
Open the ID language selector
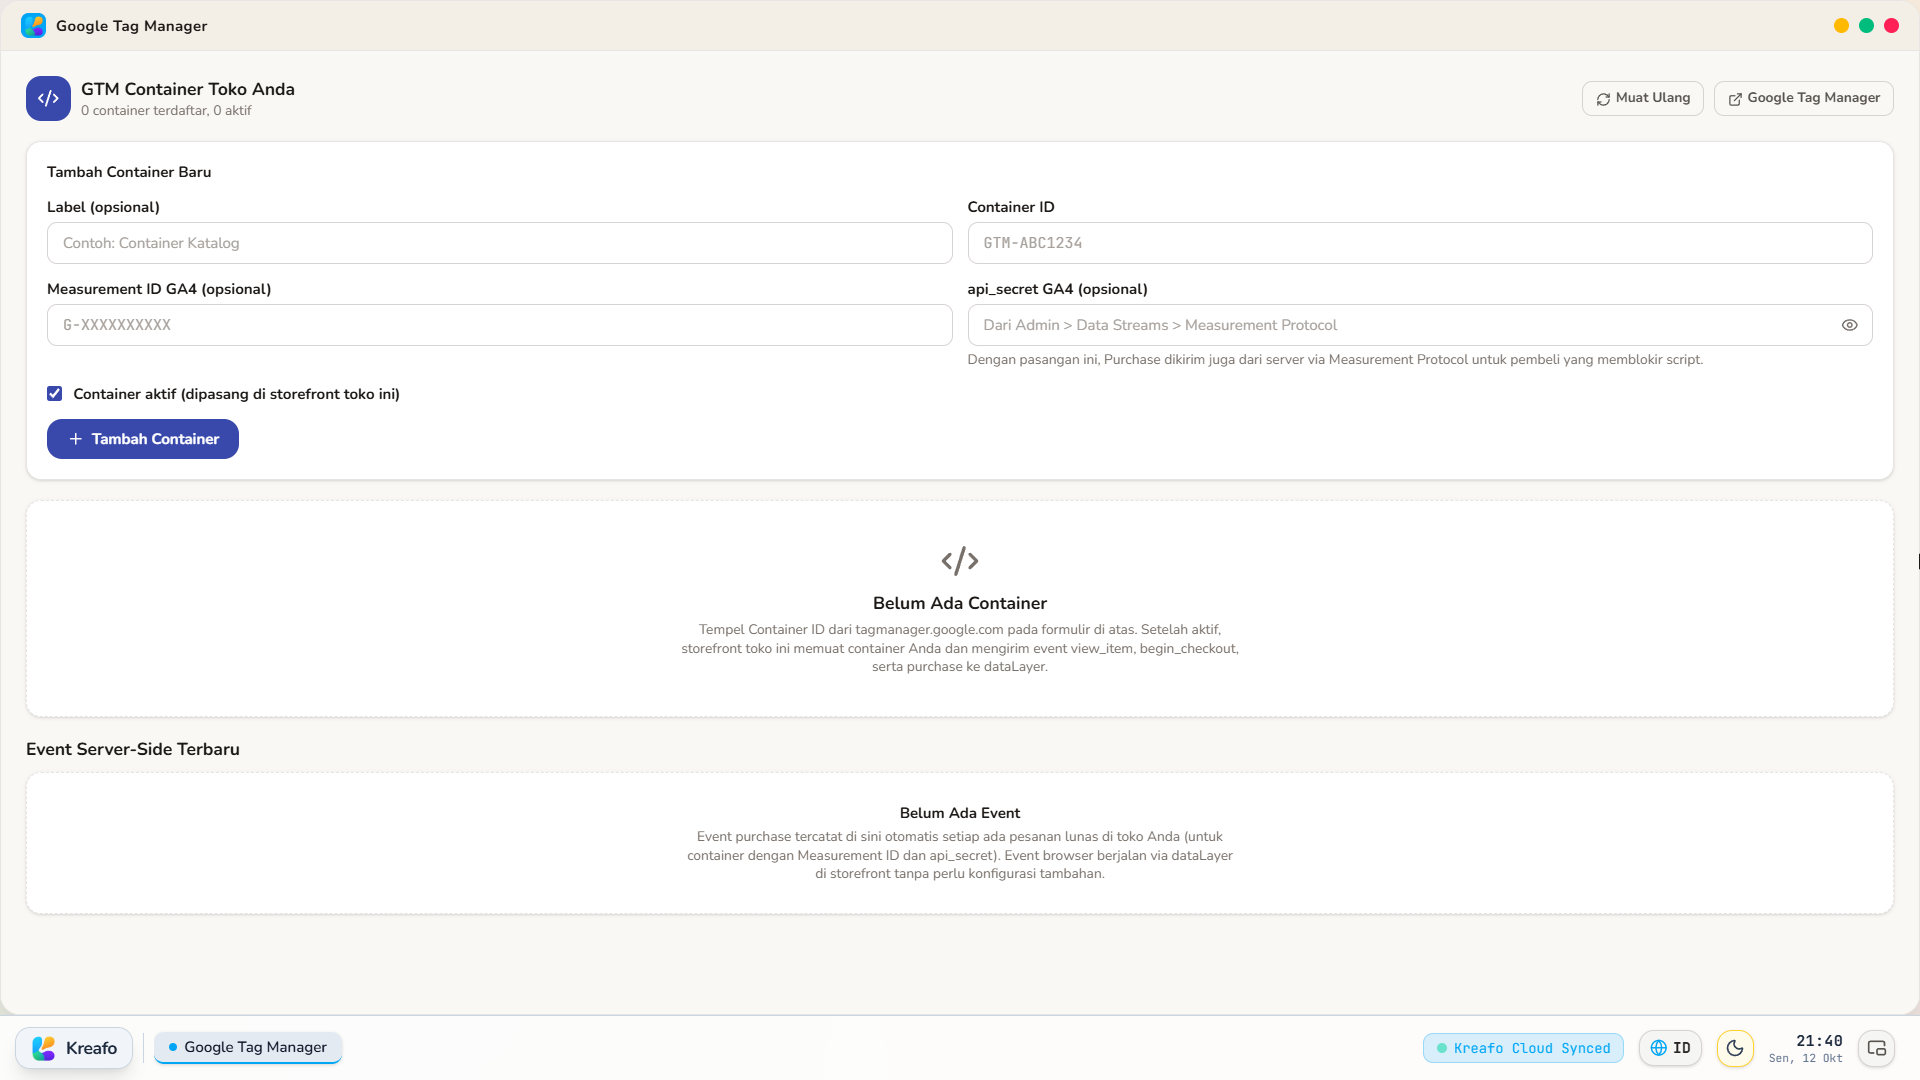[x=1670, y=1048]
